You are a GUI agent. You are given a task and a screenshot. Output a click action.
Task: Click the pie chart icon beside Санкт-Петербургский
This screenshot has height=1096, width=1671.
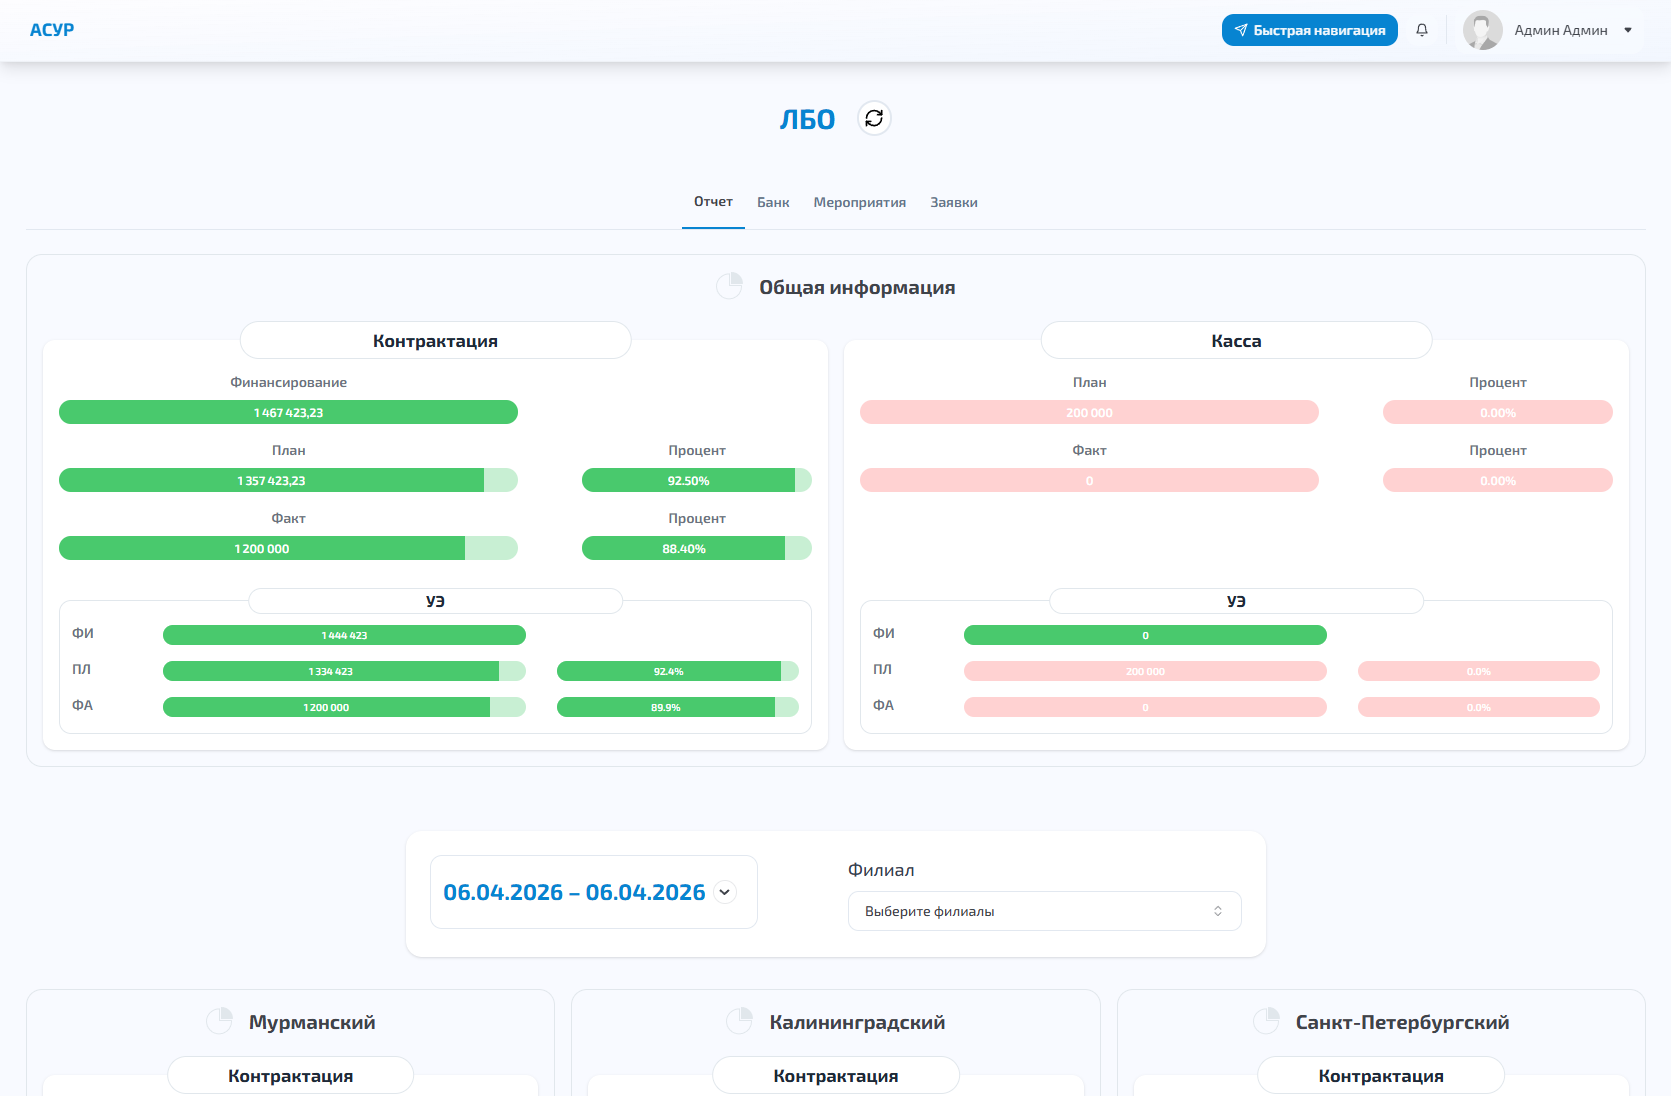pos(1266,1021)
